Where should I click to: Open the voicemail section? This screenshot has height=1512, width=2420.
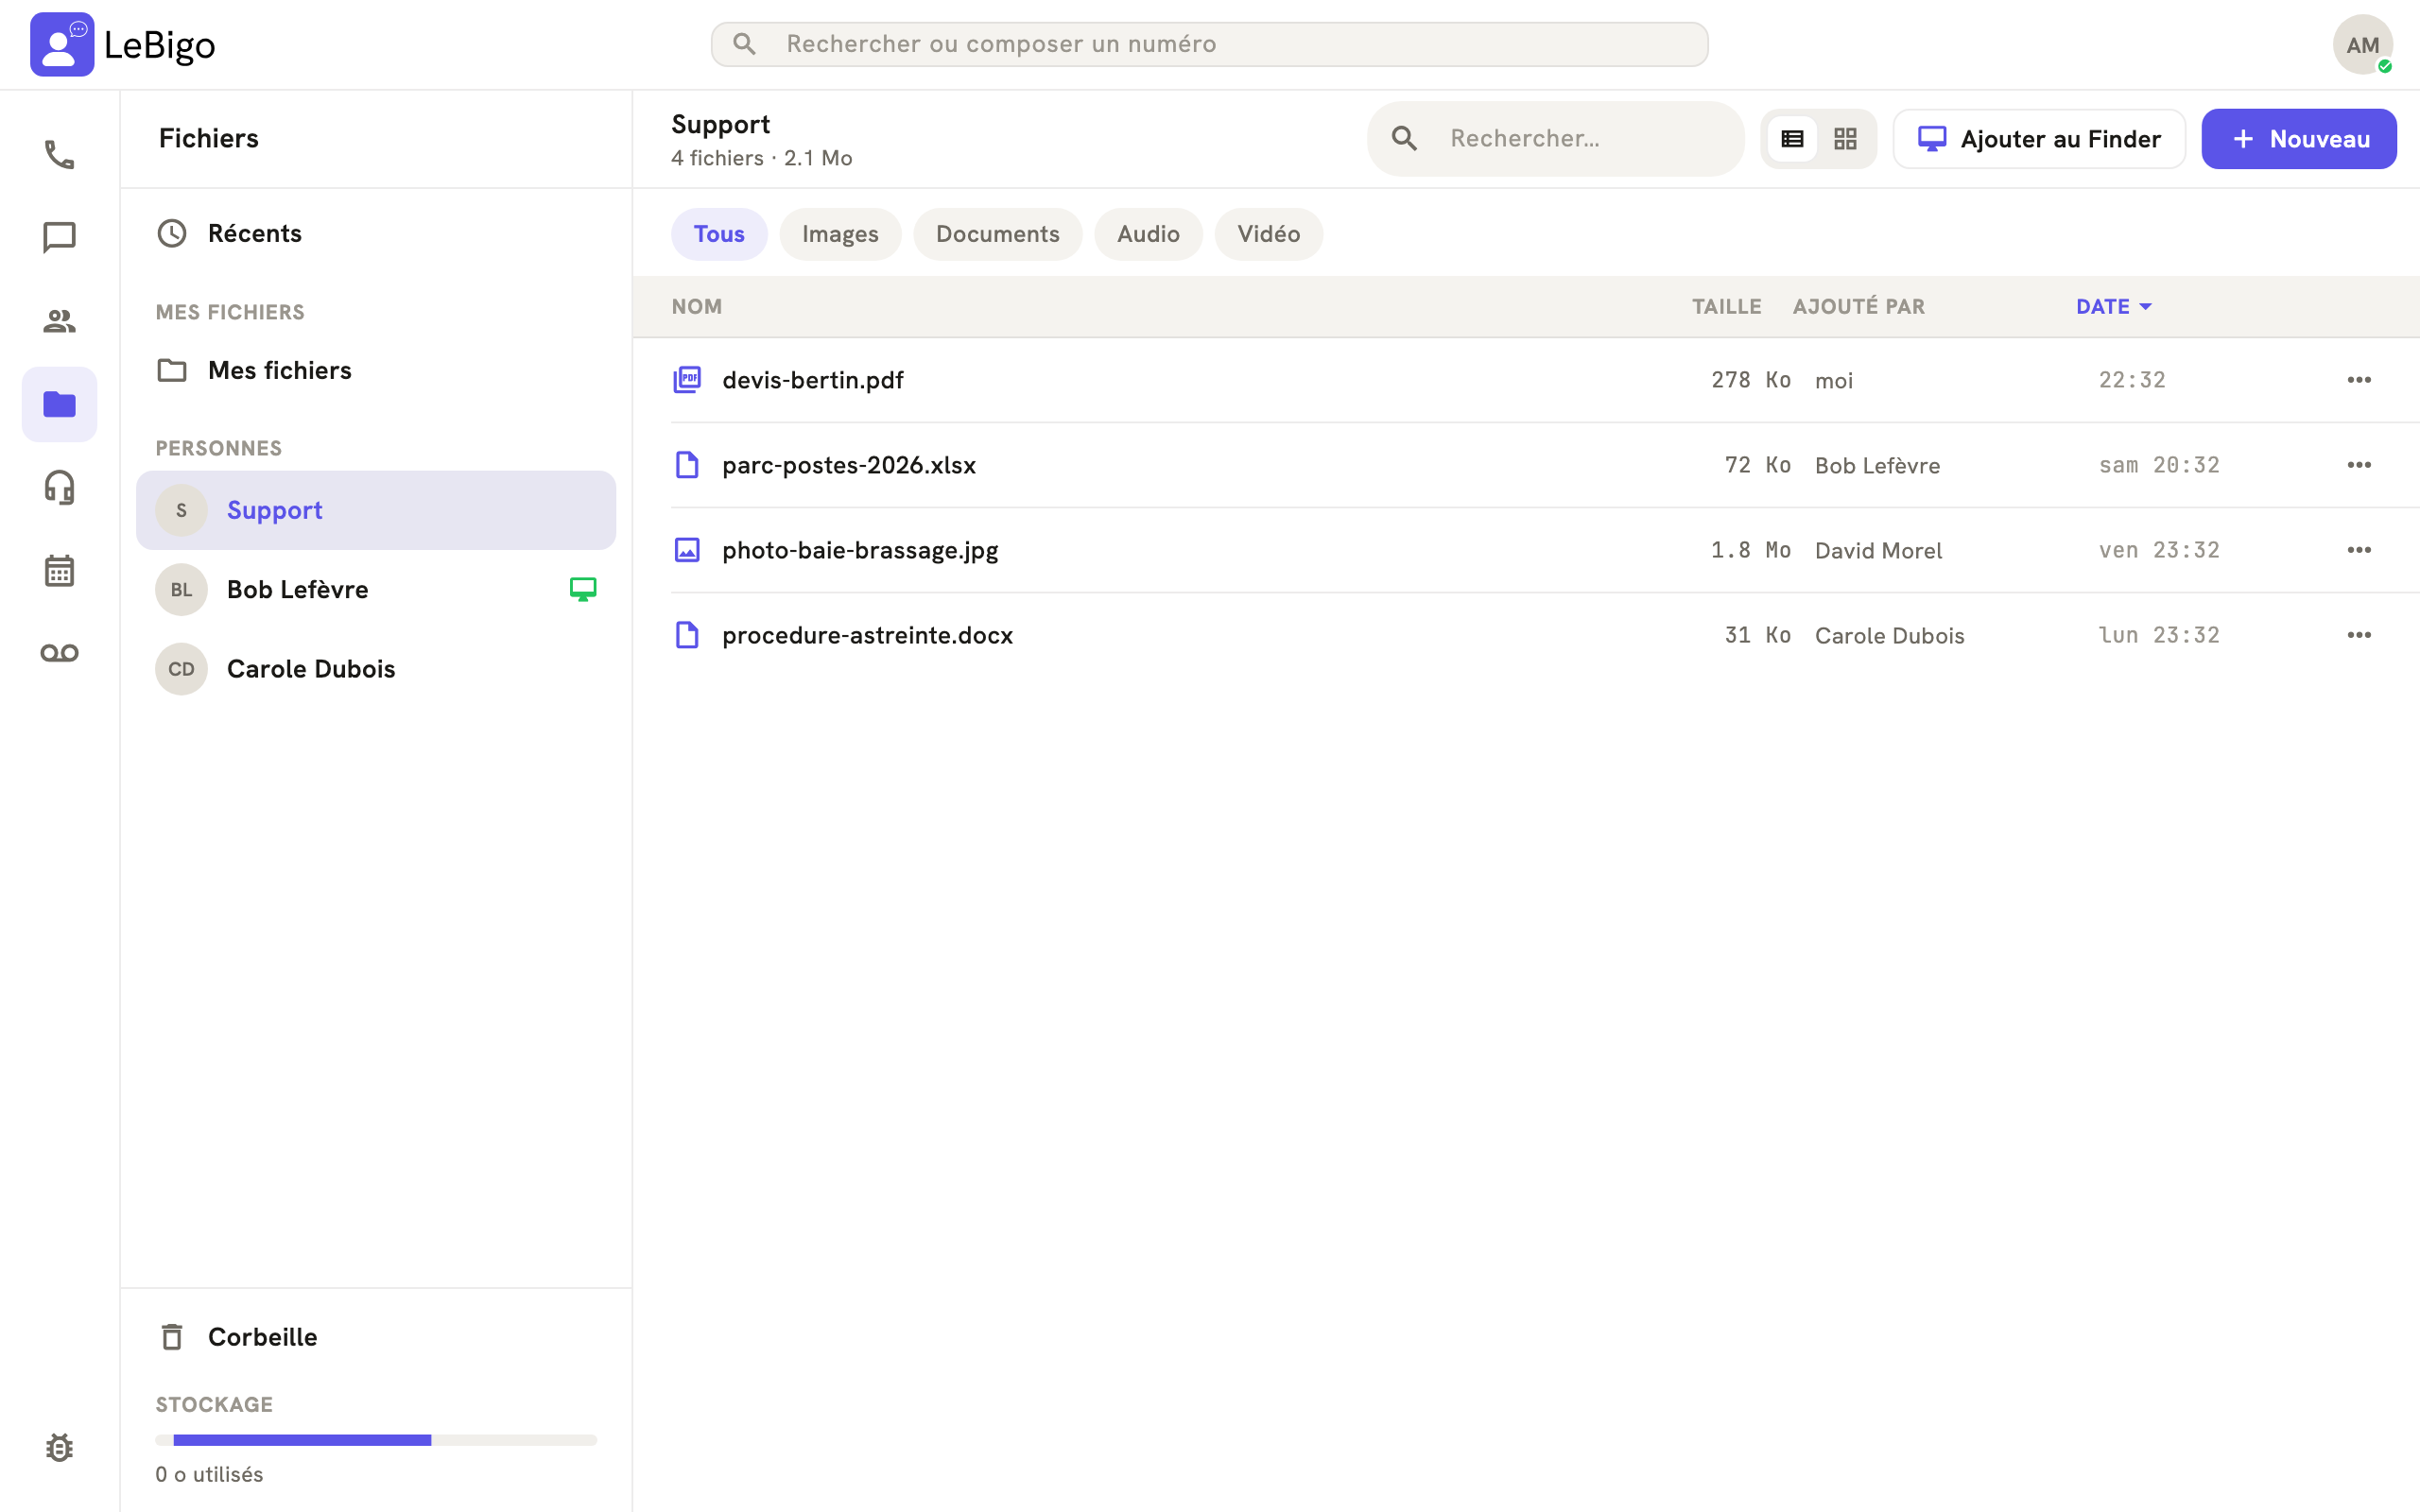[x=59, y=653]
